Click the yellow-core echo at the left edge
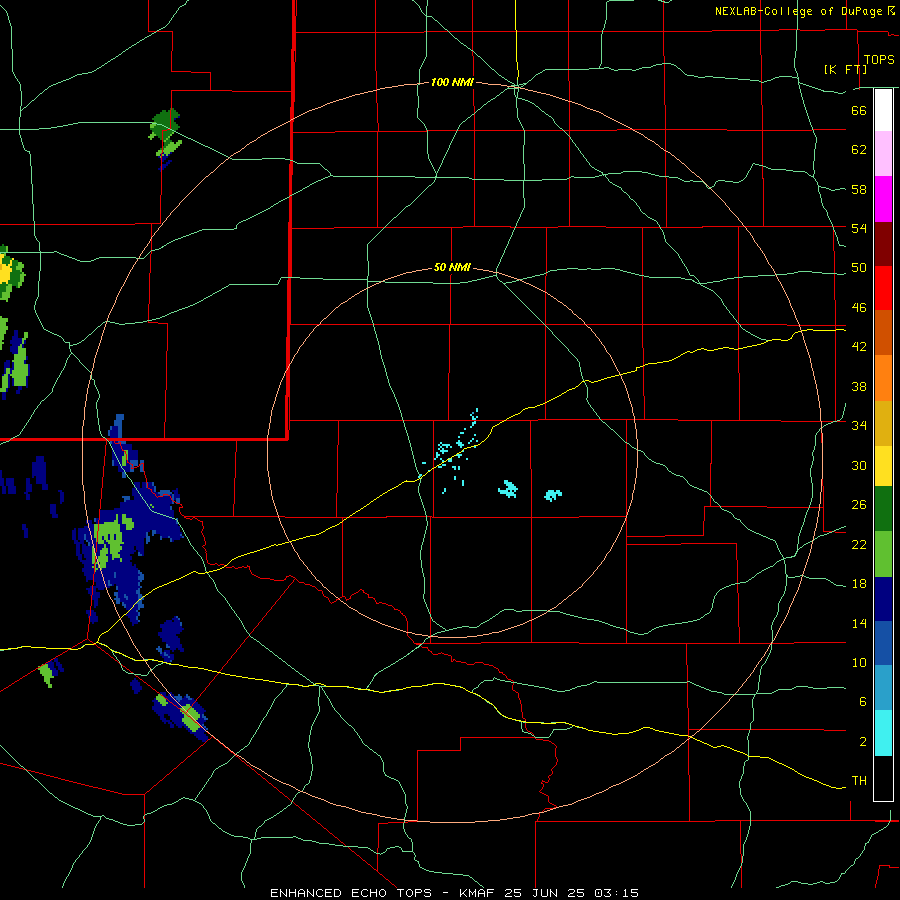900x900 pixels. pyautogui.click(x=9, y=274)
